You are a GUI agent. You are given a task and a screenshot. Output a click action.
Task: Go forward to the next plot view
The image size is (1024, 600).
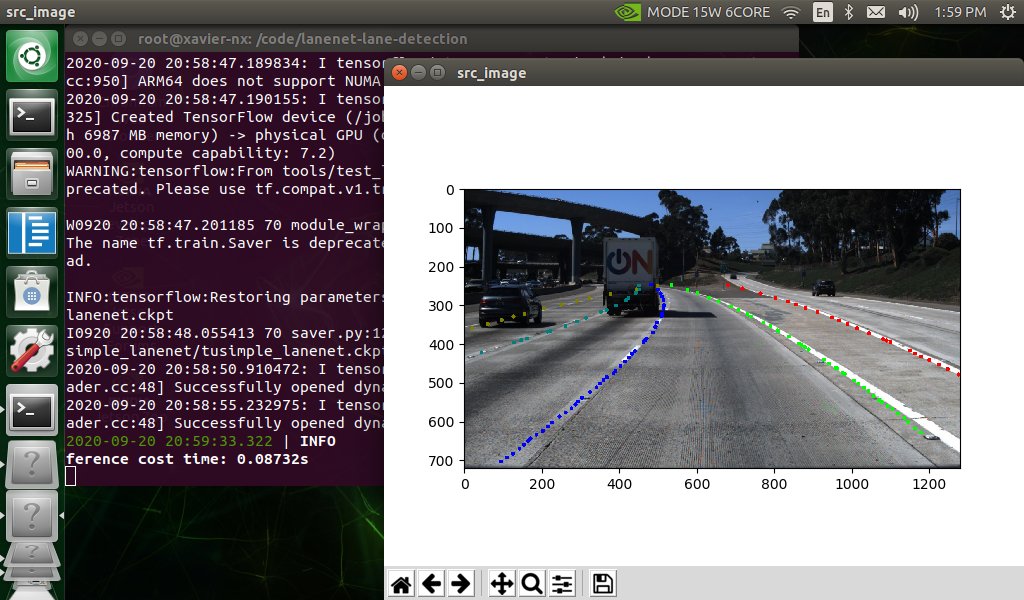pos(461,583)
